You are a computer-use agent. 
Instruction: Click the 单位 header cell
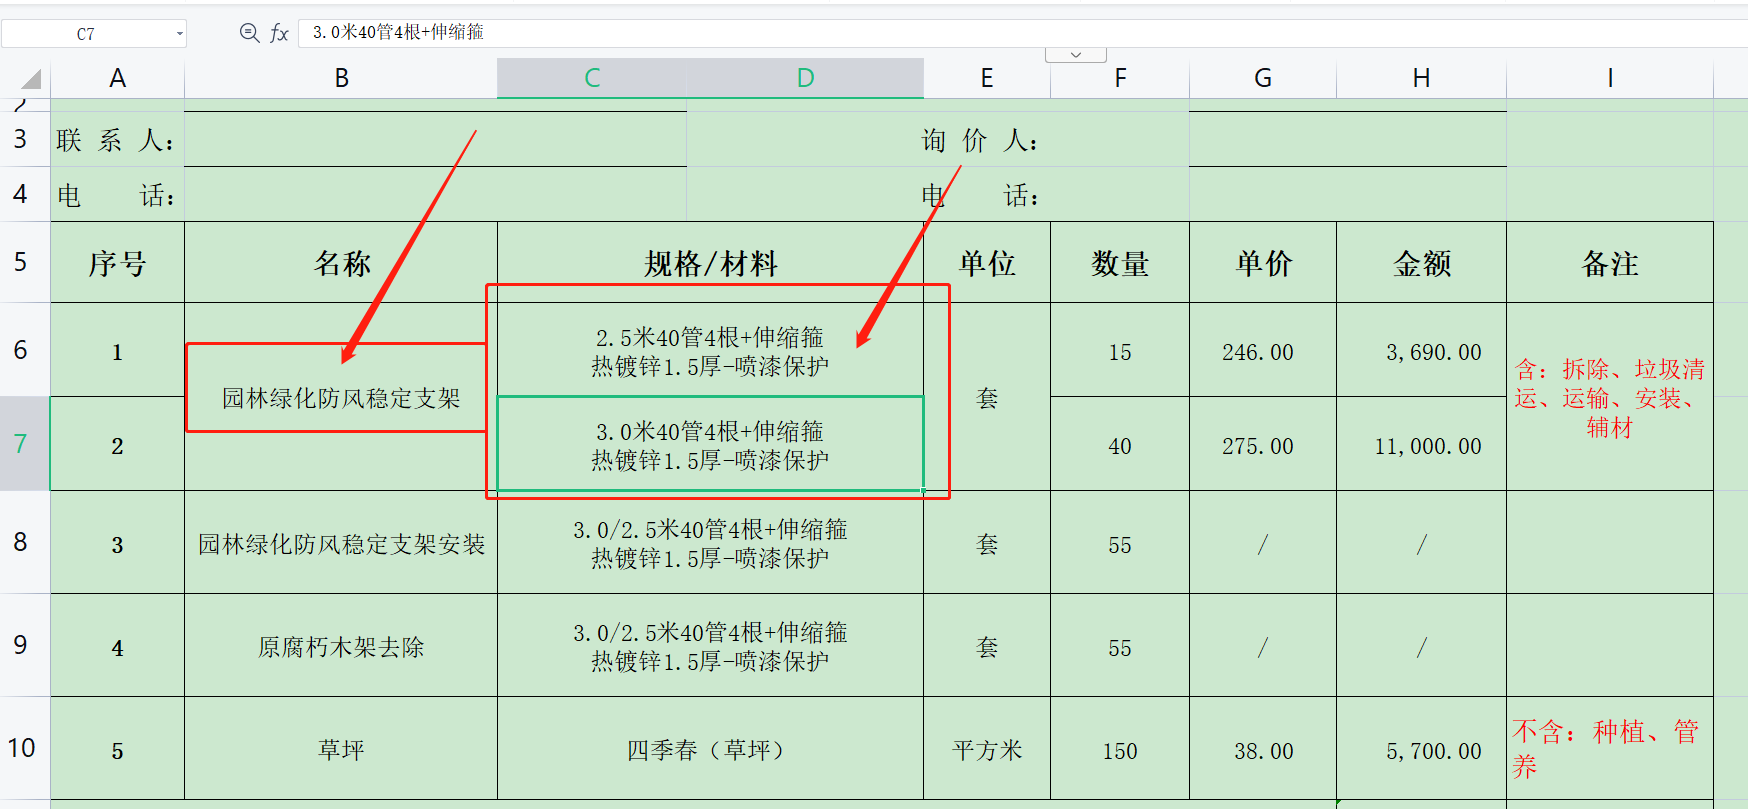point(987,263)
